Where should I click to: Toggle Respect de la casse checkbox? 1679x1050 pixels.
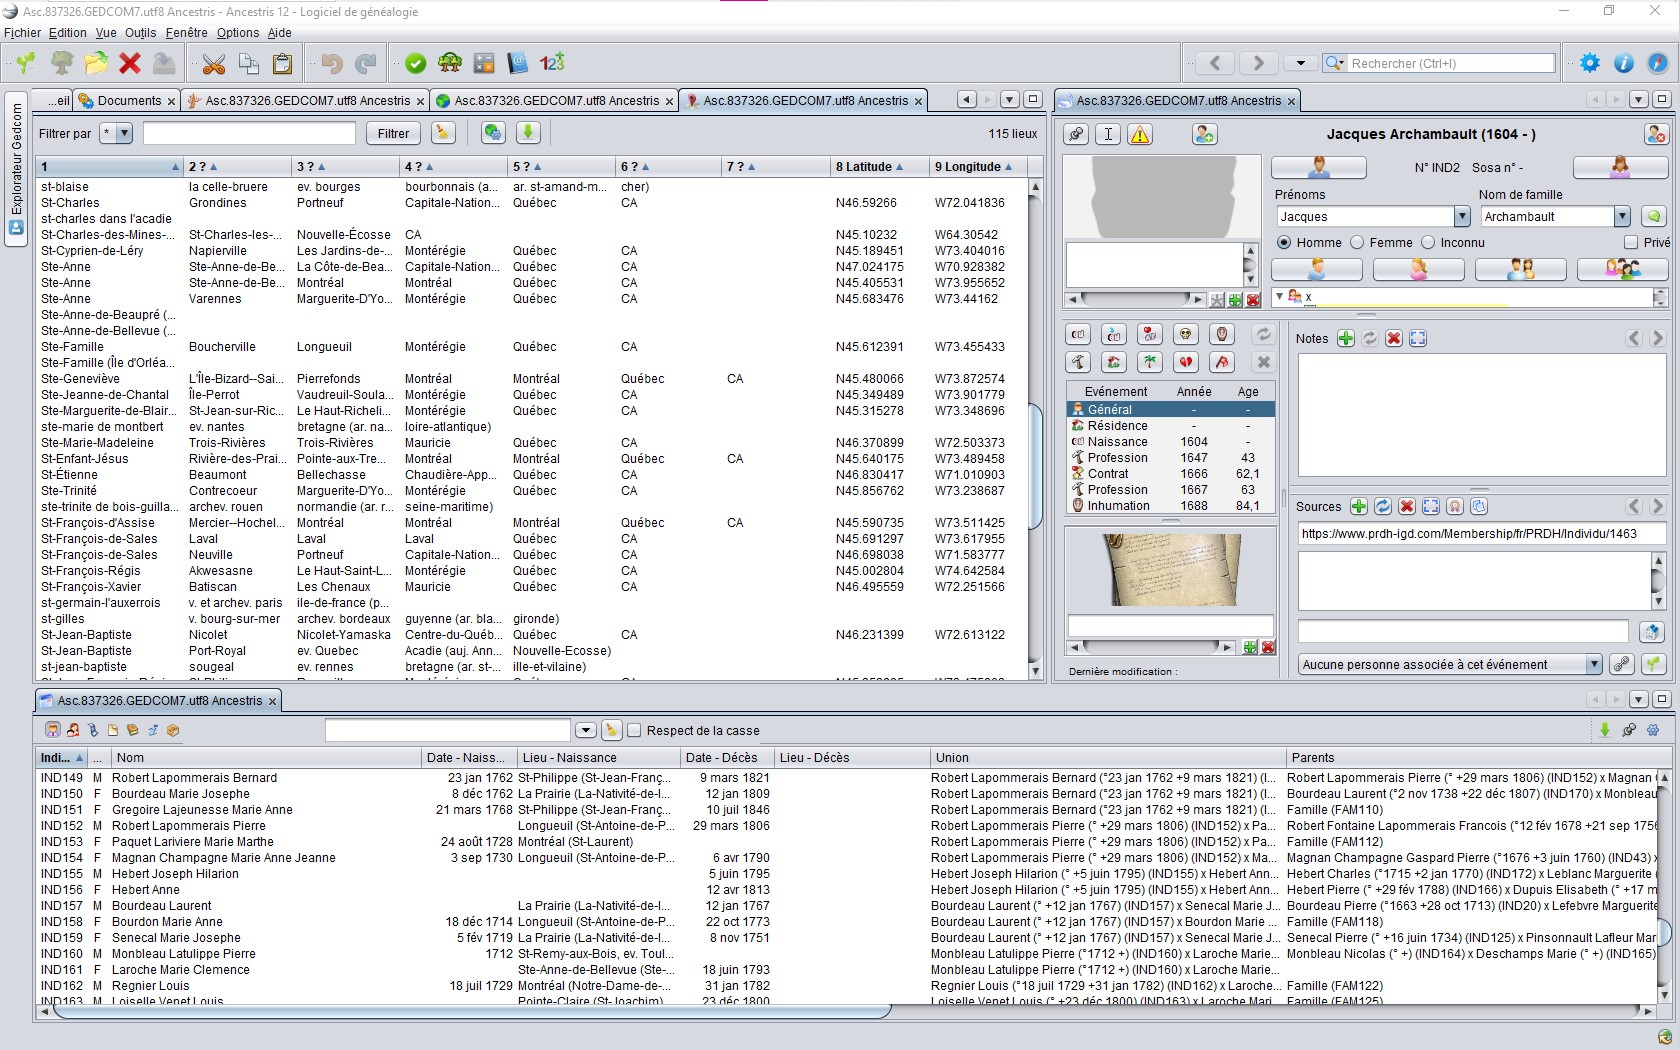point(634,731)
